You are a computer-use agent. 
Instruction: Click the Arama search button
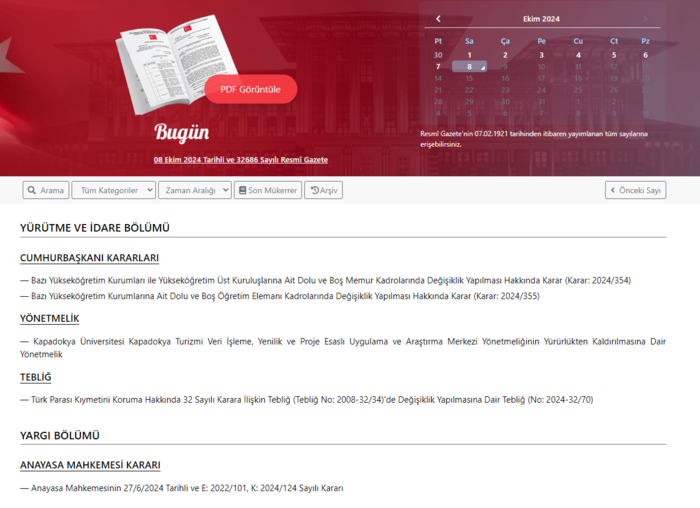[x=46, y=190]
